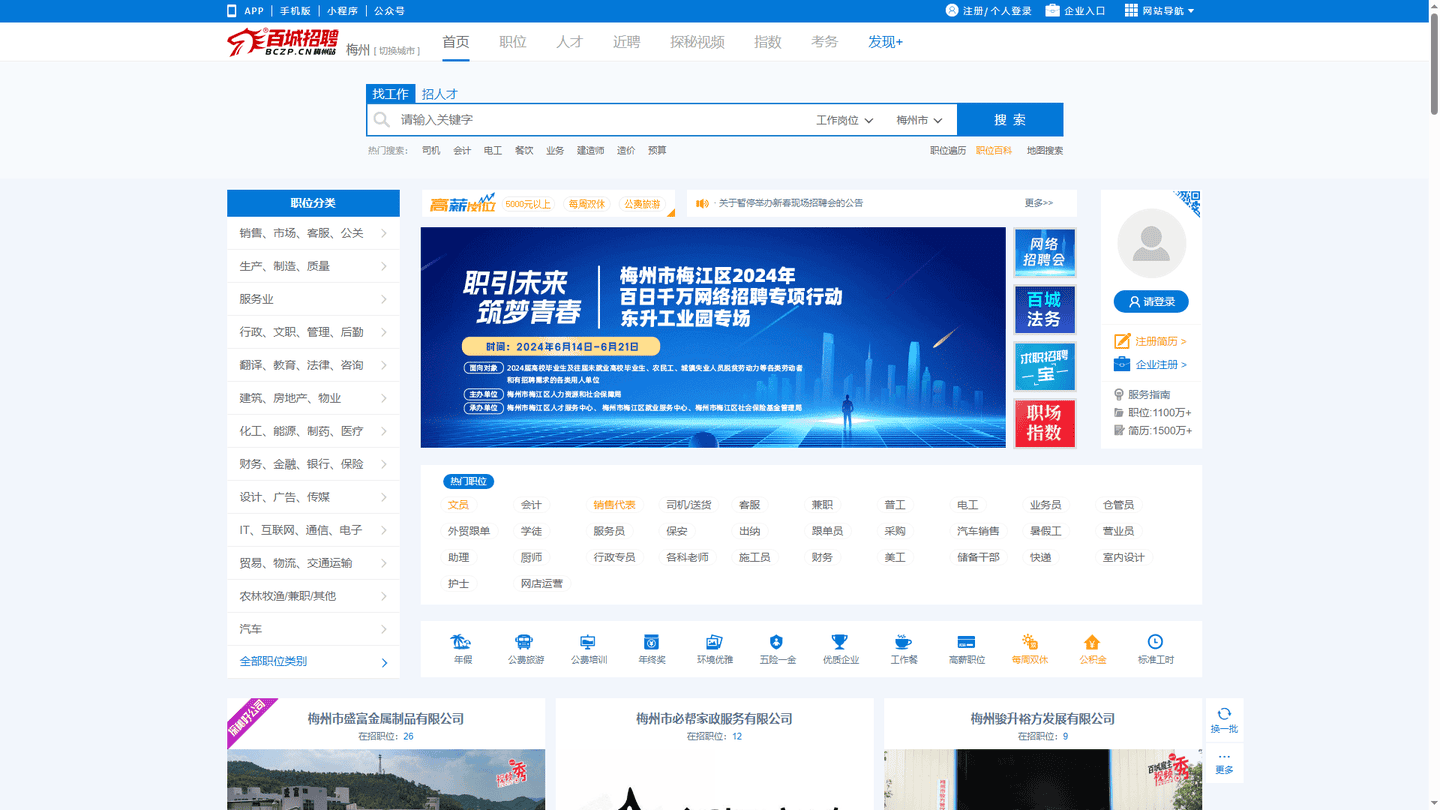The height and width of the screenshot is (810, 1440).
Task: Click the QR code corner icon
Action: pyautogui.click(x=1187, y=203)
